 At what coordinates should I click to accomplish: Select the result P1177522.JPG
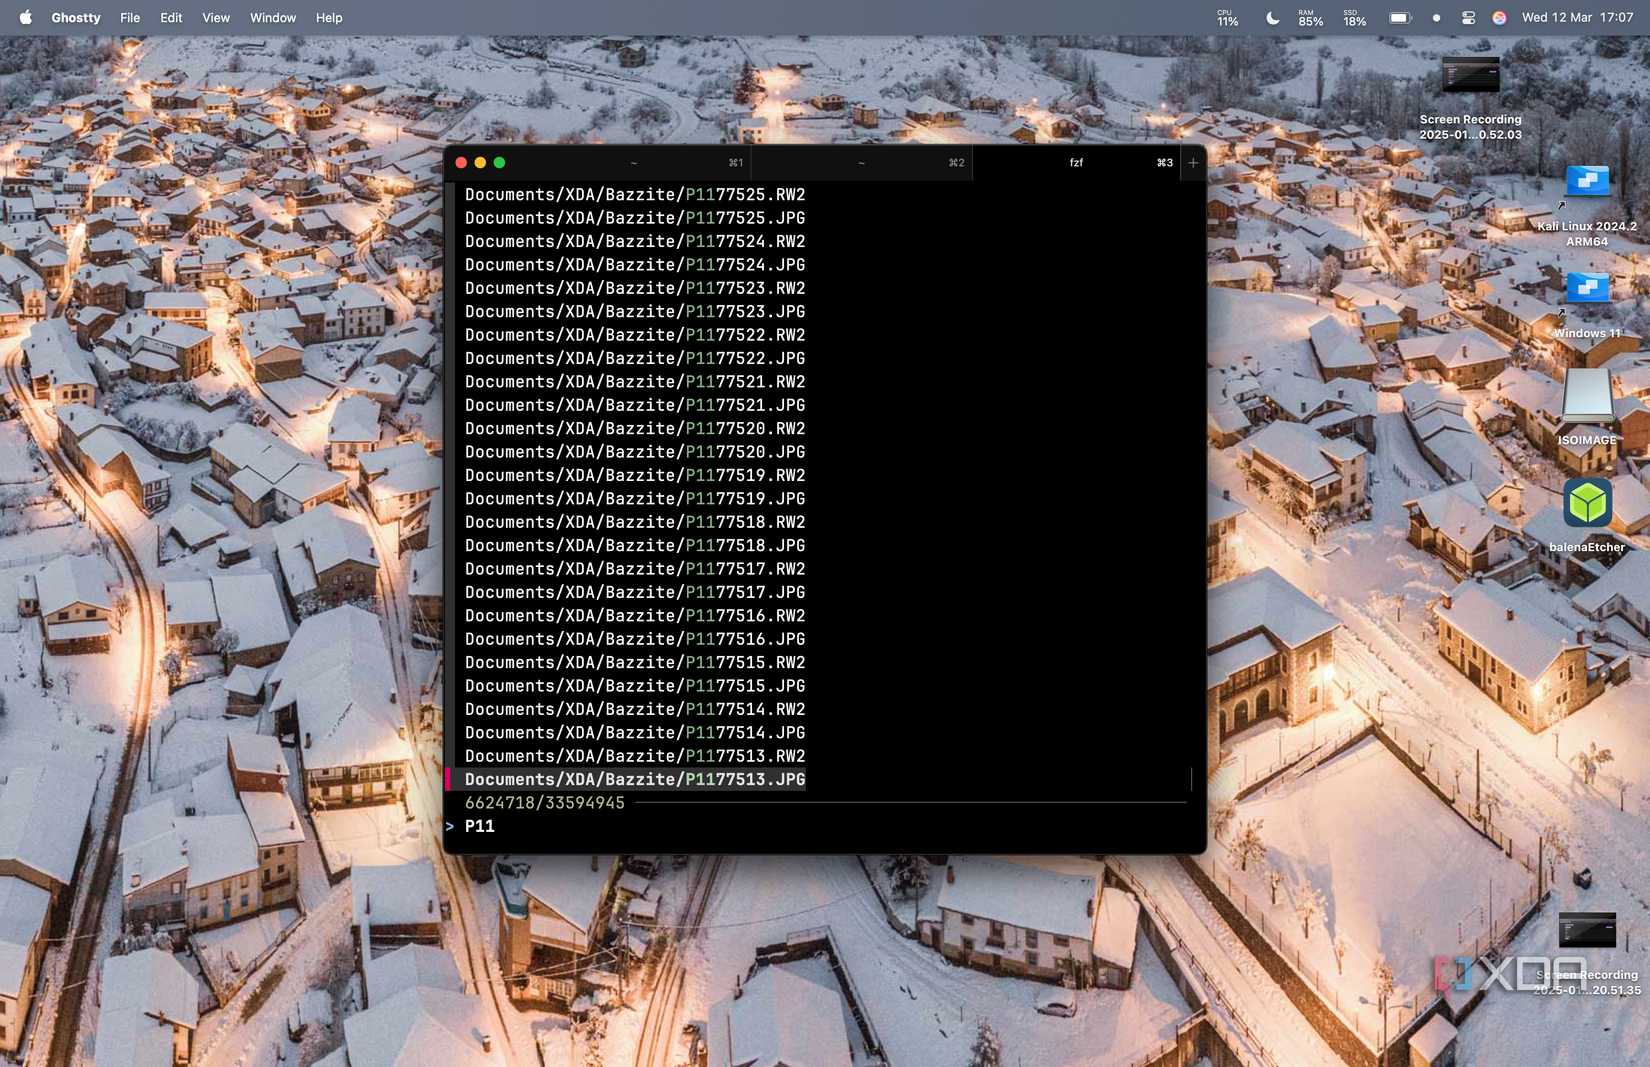point(635,359)
